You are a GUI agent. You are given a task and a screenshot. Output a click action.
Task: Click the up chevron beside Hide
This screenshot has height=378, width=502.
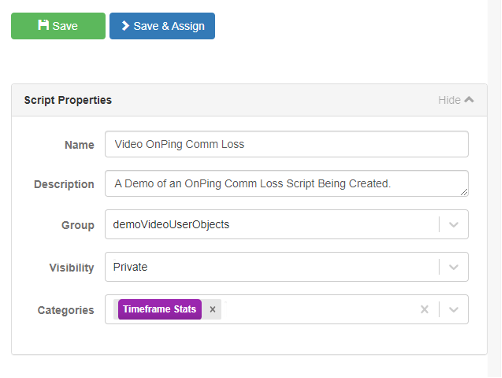click(469, 100)
